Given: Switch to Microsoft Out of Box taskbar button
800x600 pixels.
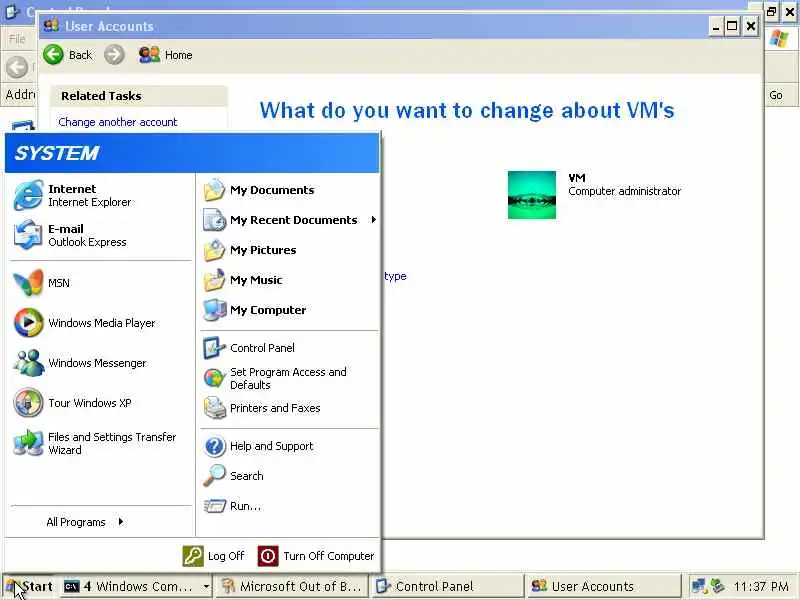Looking at the screenshot, I should click(x=292, y=587).
